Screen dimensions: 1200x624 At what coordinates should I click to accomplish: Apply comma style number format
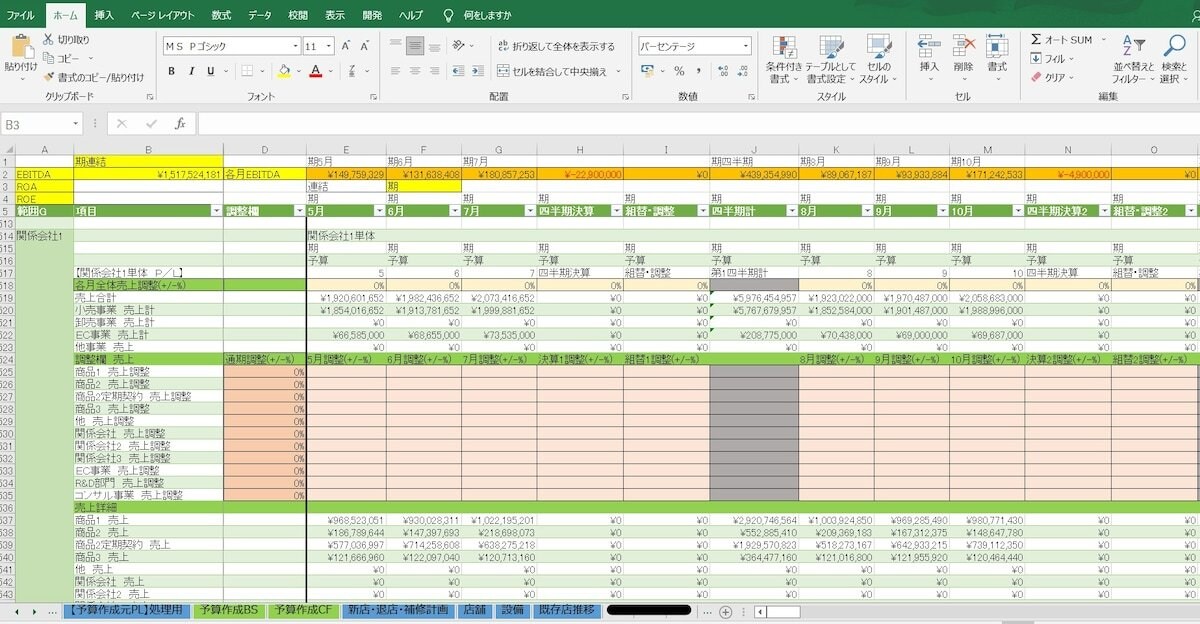pyautogui.click(x=699, y=71)
